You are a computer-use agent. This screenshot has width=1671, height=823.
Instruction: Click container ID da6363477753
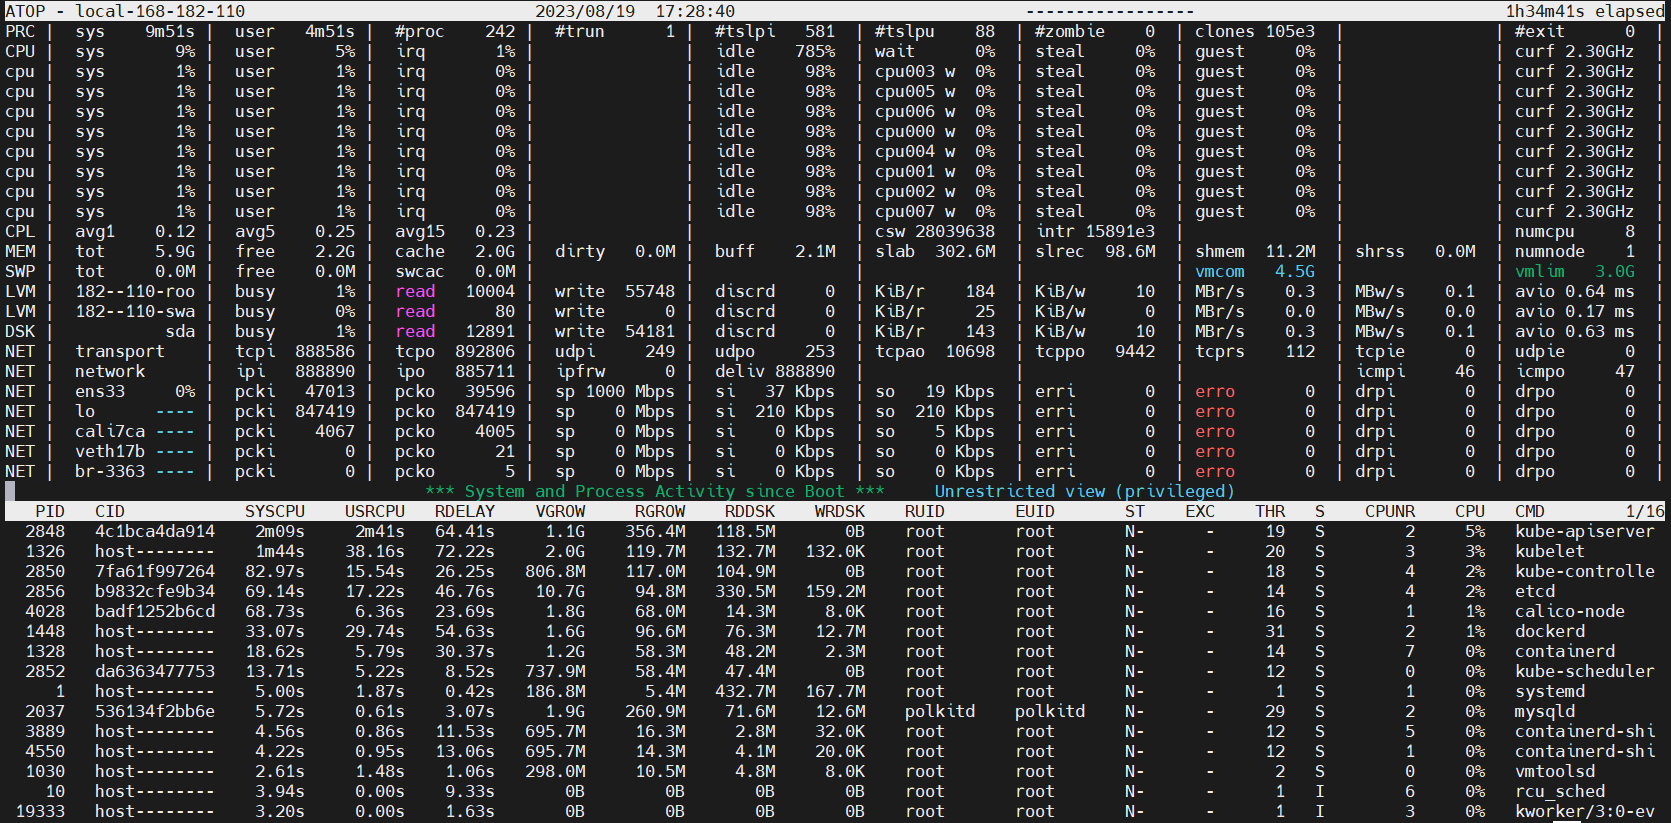[155, 671]
